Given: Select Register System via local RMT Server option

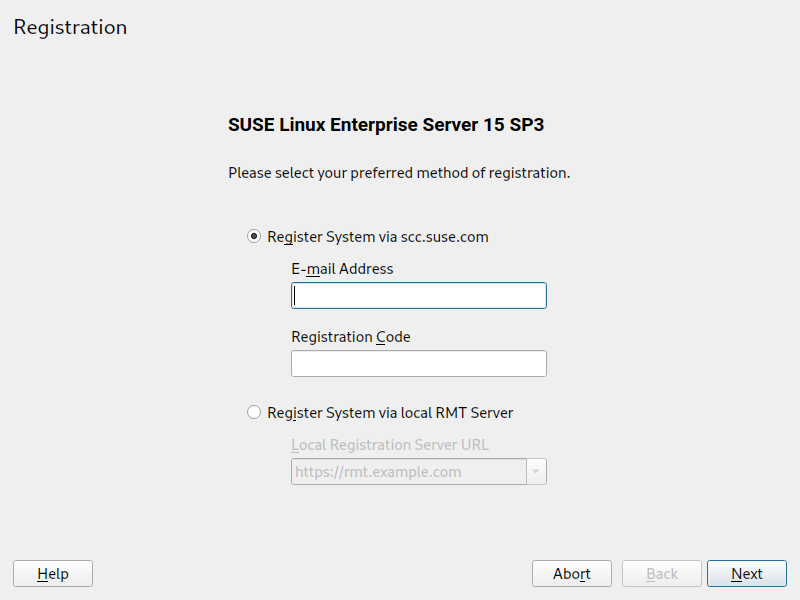Looking at the screenshot, I should tap(254, 412).
